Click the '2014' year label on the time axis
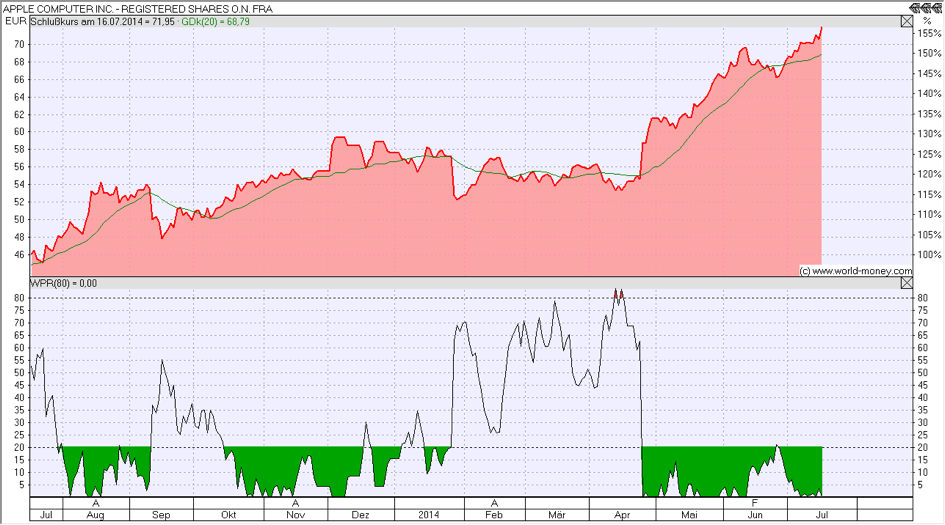The height and width of the screenshot is (525, 945). pos(429,515)
